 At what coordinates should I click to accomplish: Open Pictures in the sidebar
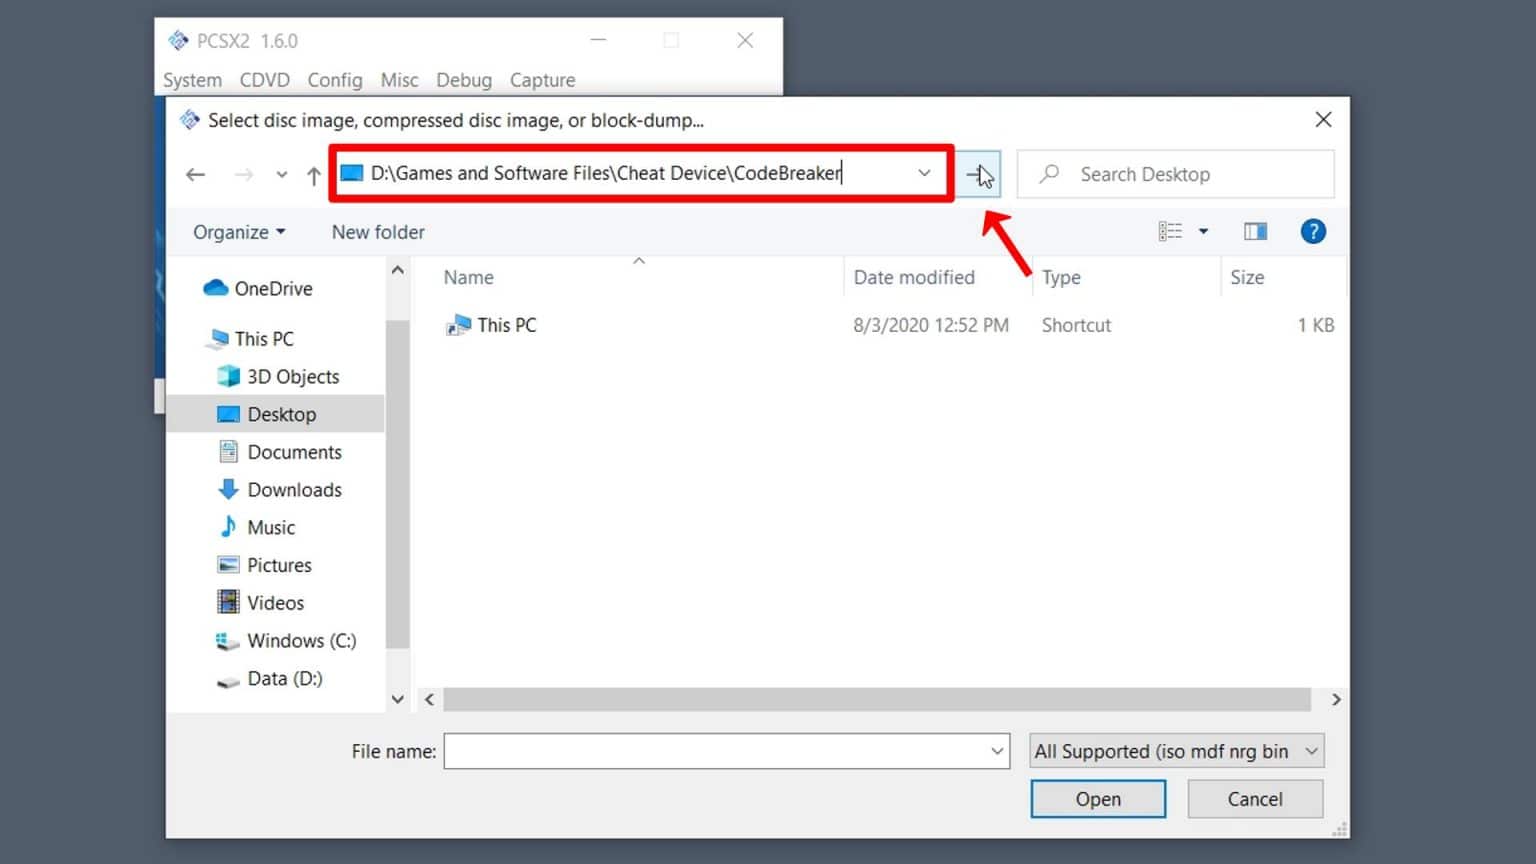click(264, 565)
